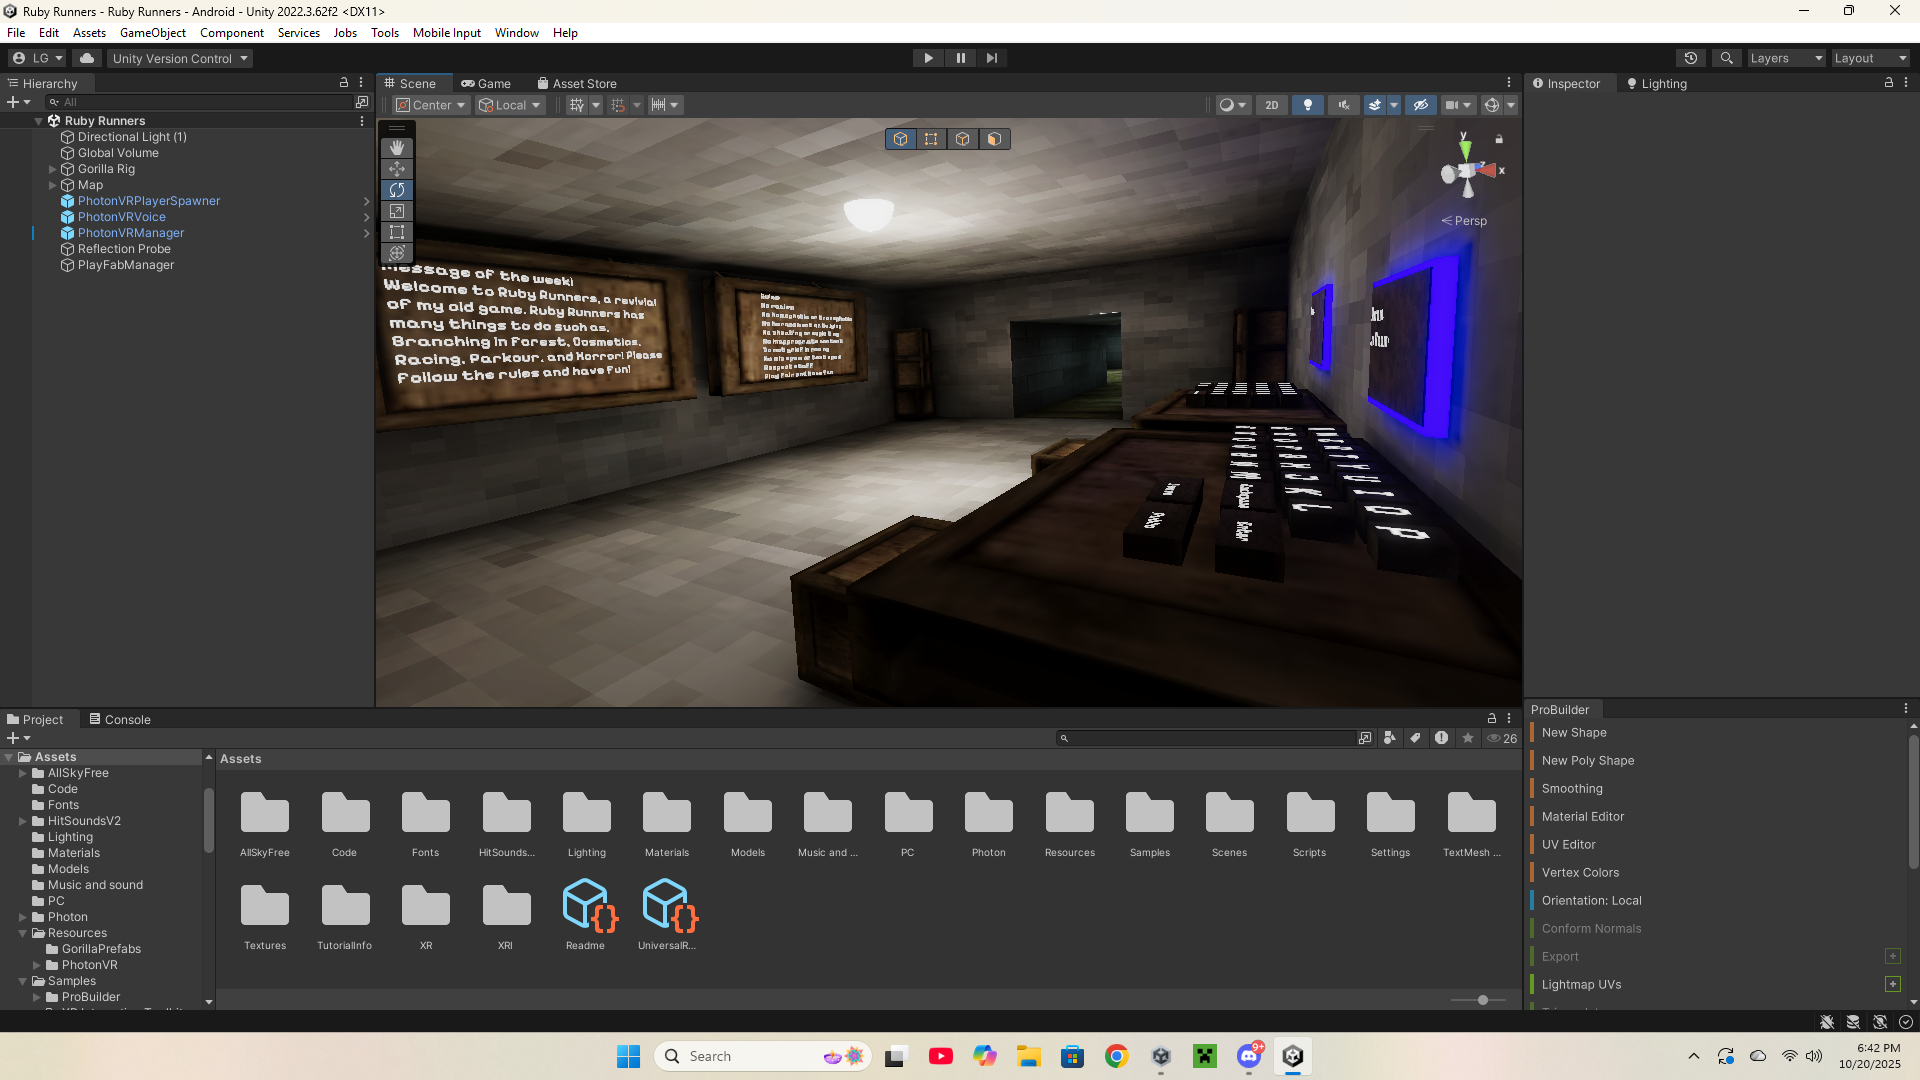Switch to the Console tab
This screenshot has height=1080, width=1920.
120,719
